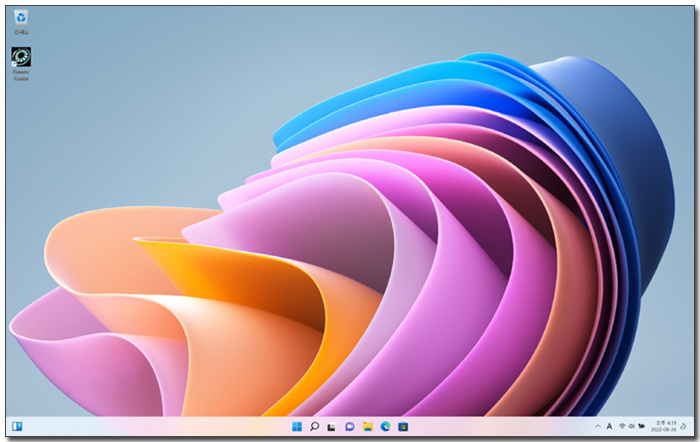Launch the Chat app from the taskbar
Viewport: 700px width, 442px height.
point(349,427)
